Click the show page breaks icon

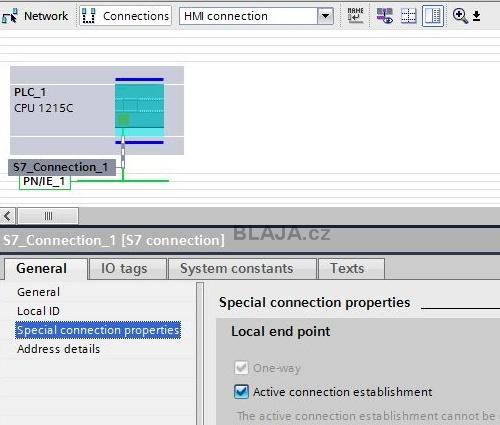(408, 16)
